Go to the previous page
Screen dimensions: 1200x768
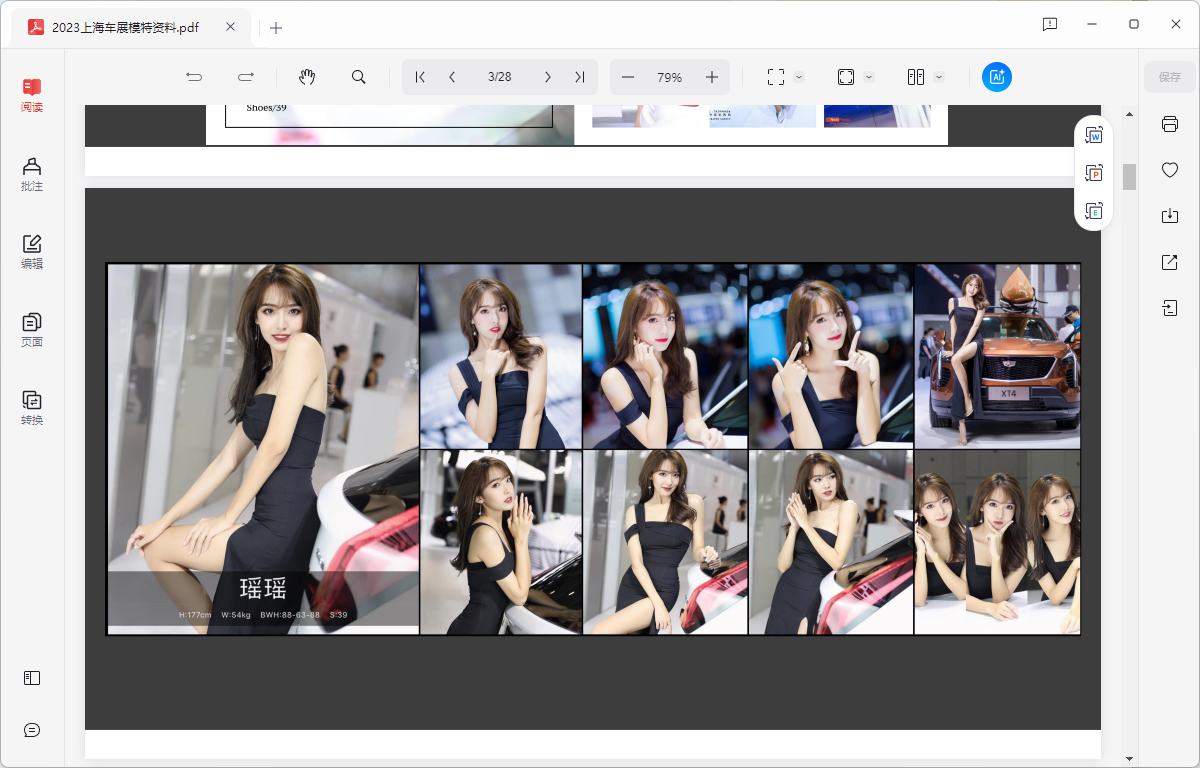452,77
